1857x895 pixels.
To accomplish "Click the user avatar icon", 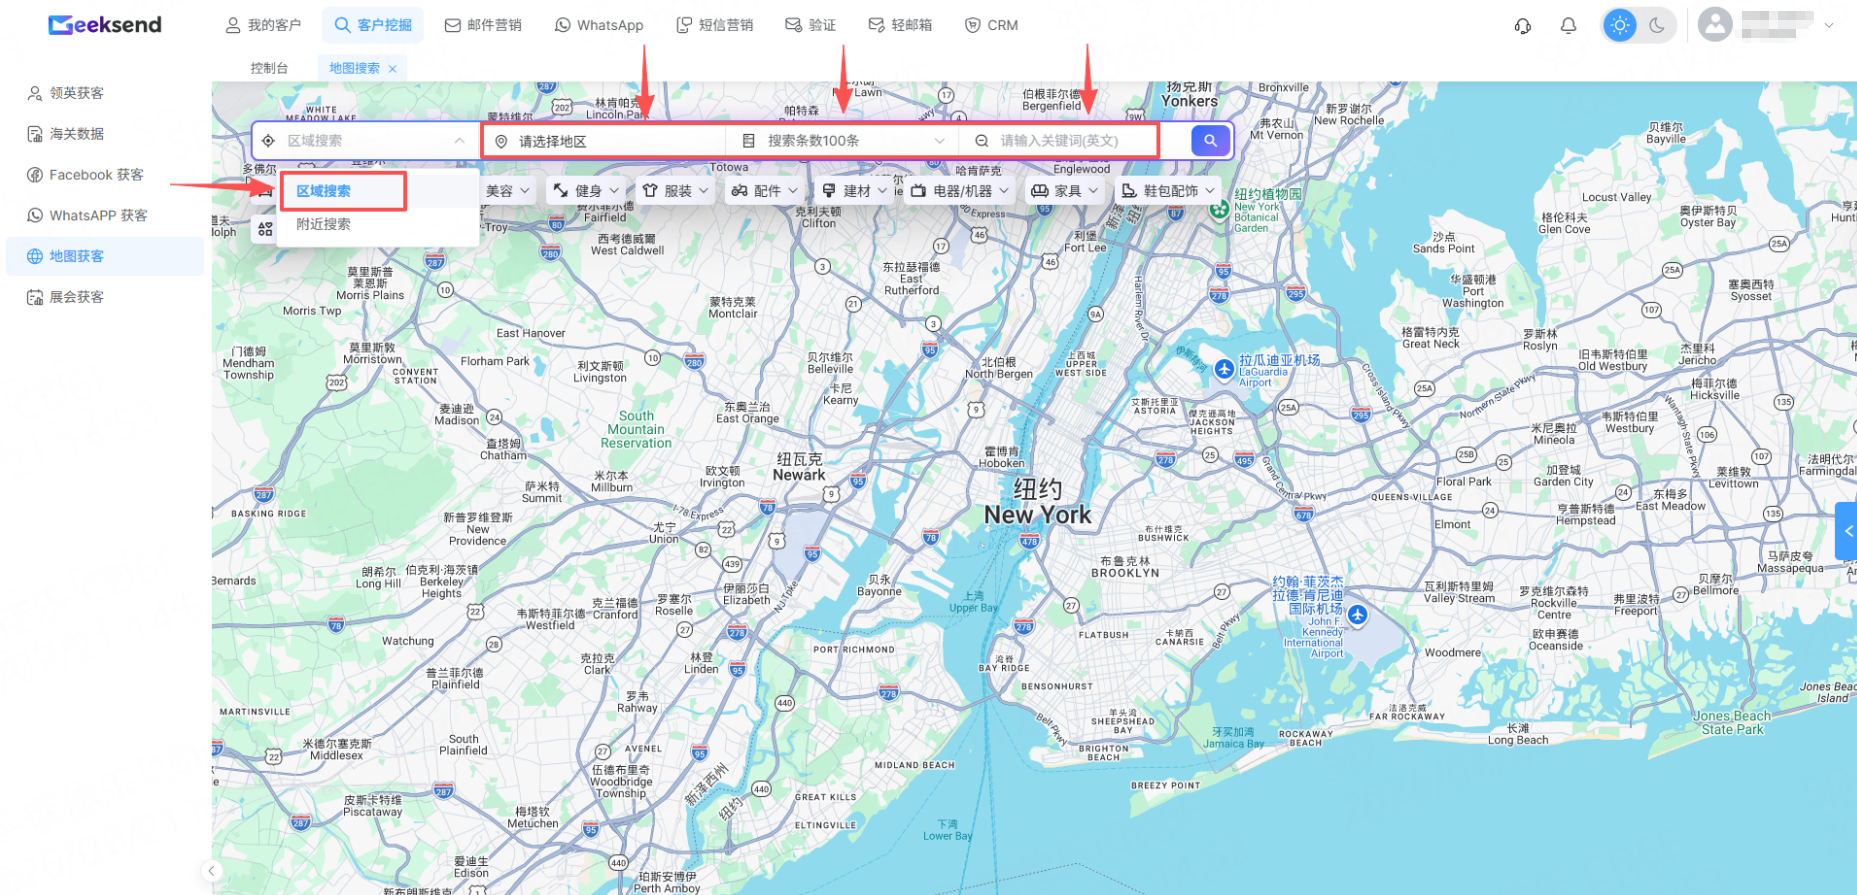I will pyautogui.click(x=1715, y=25).
